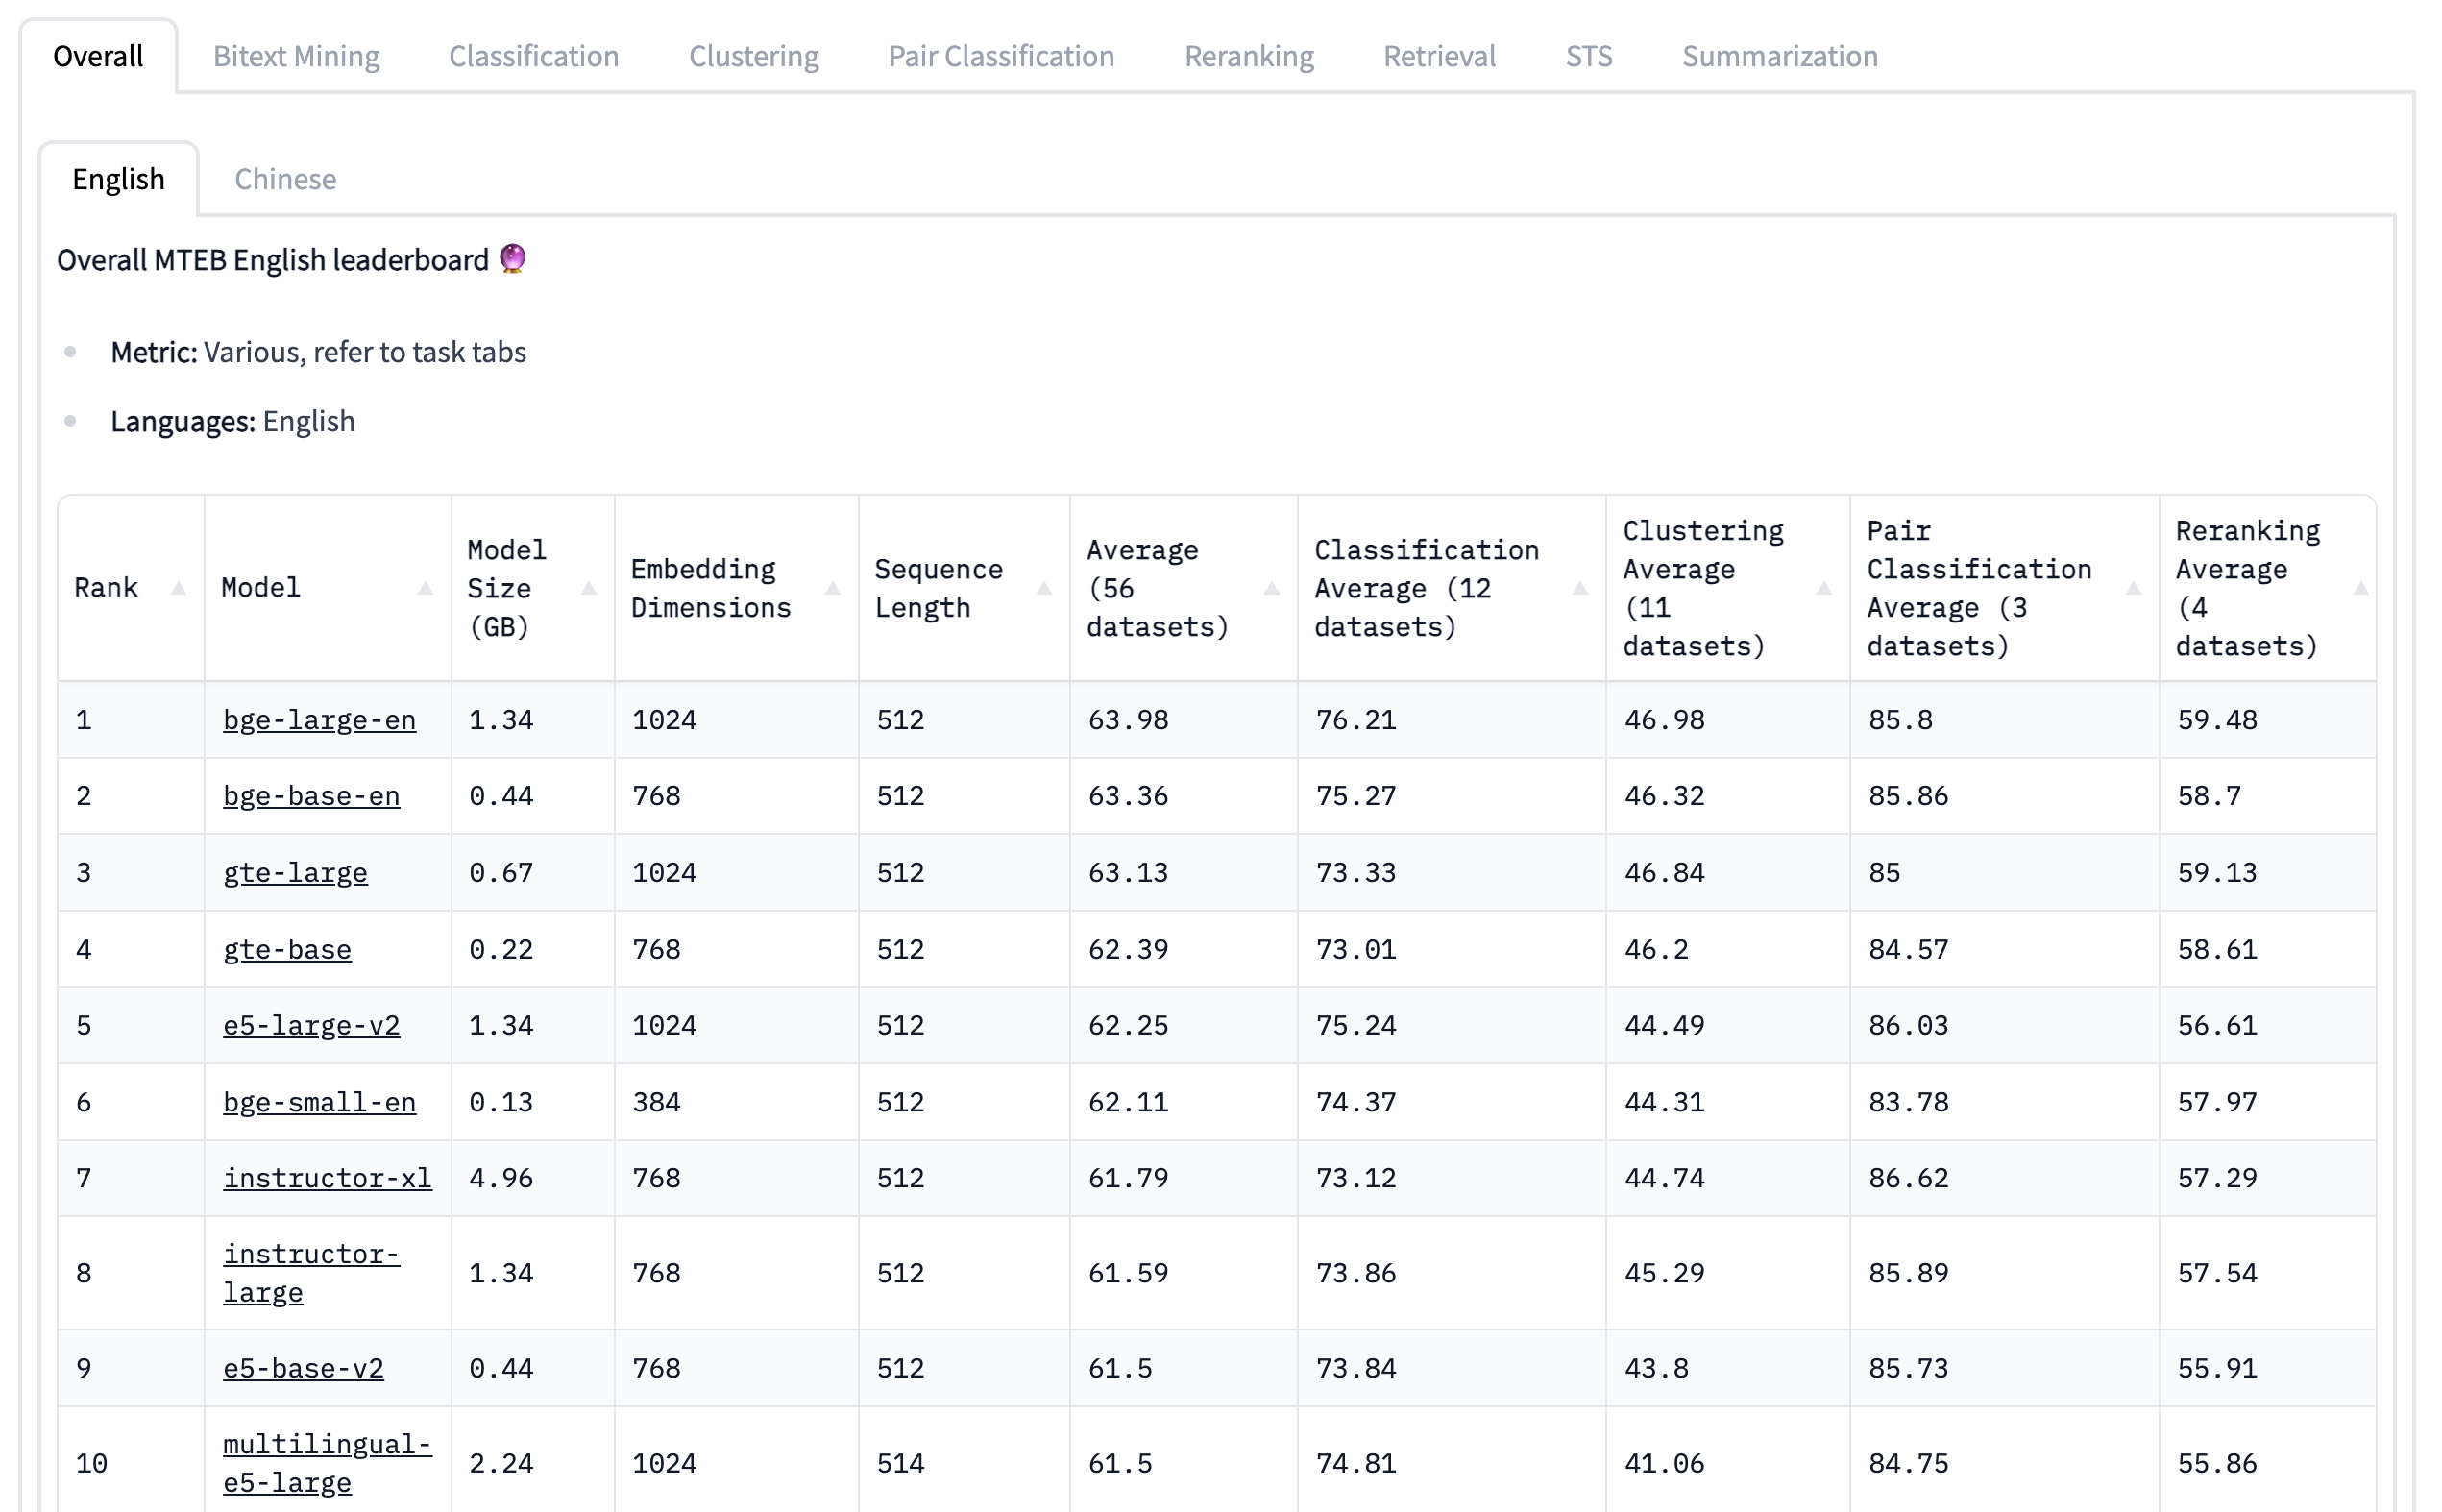Click the Sequence Length header text

[x=938, y=588]
